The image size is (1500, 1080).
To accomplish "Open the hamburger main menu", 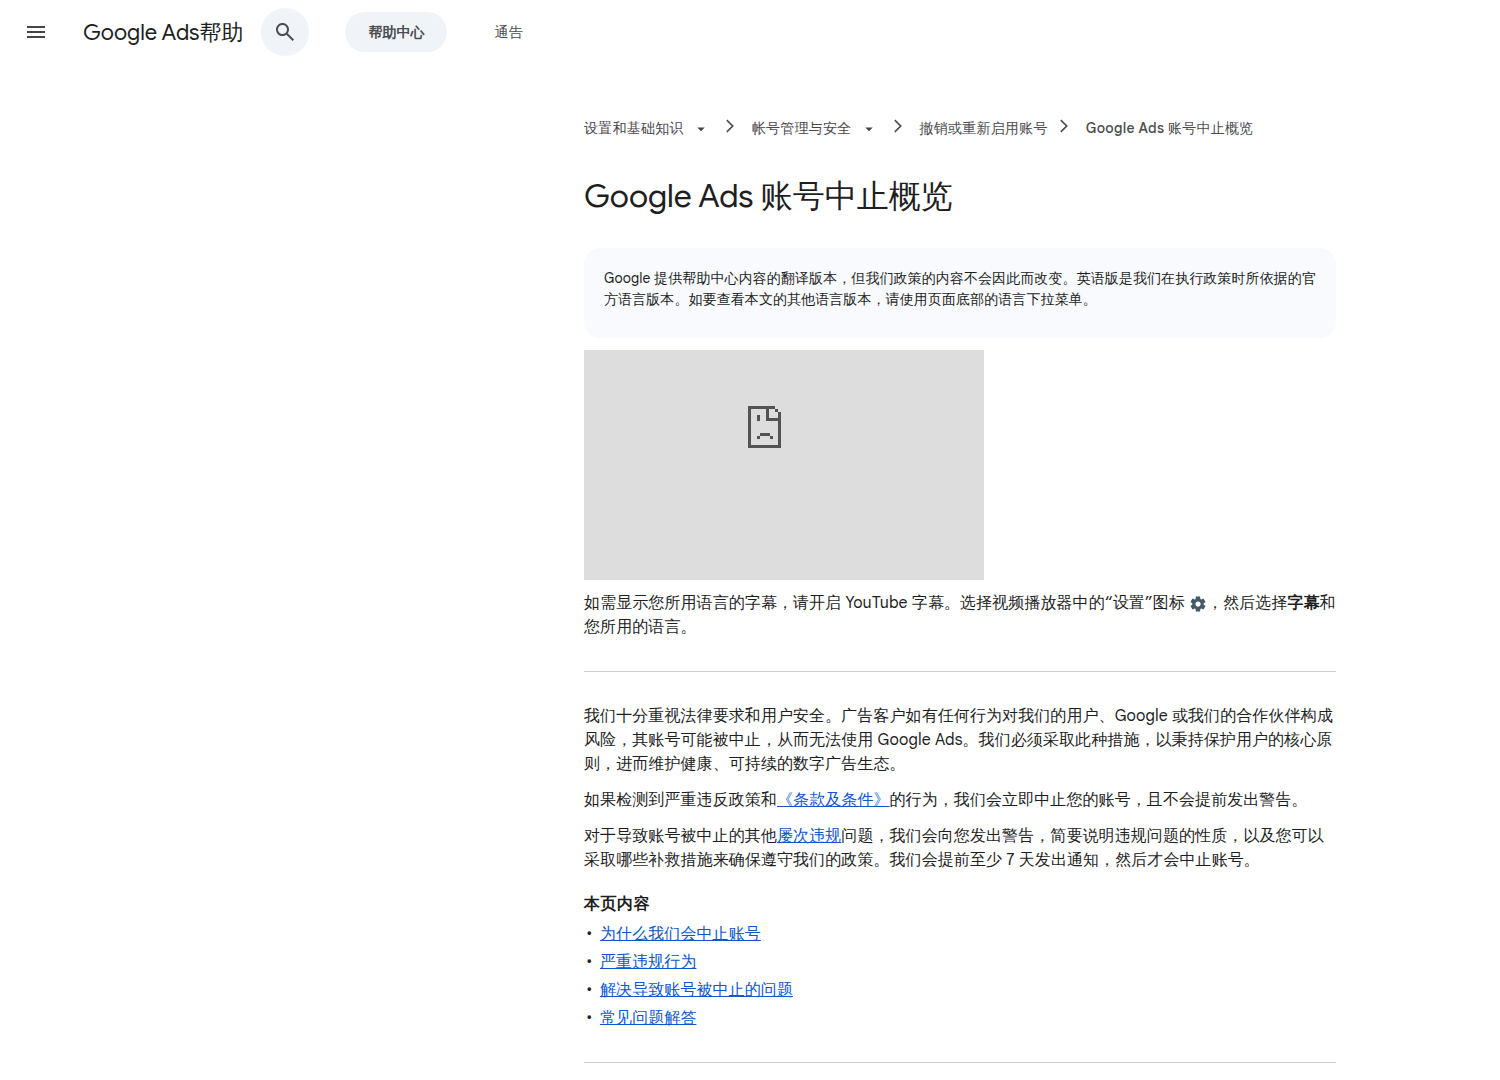I will [x=36, y=32].
